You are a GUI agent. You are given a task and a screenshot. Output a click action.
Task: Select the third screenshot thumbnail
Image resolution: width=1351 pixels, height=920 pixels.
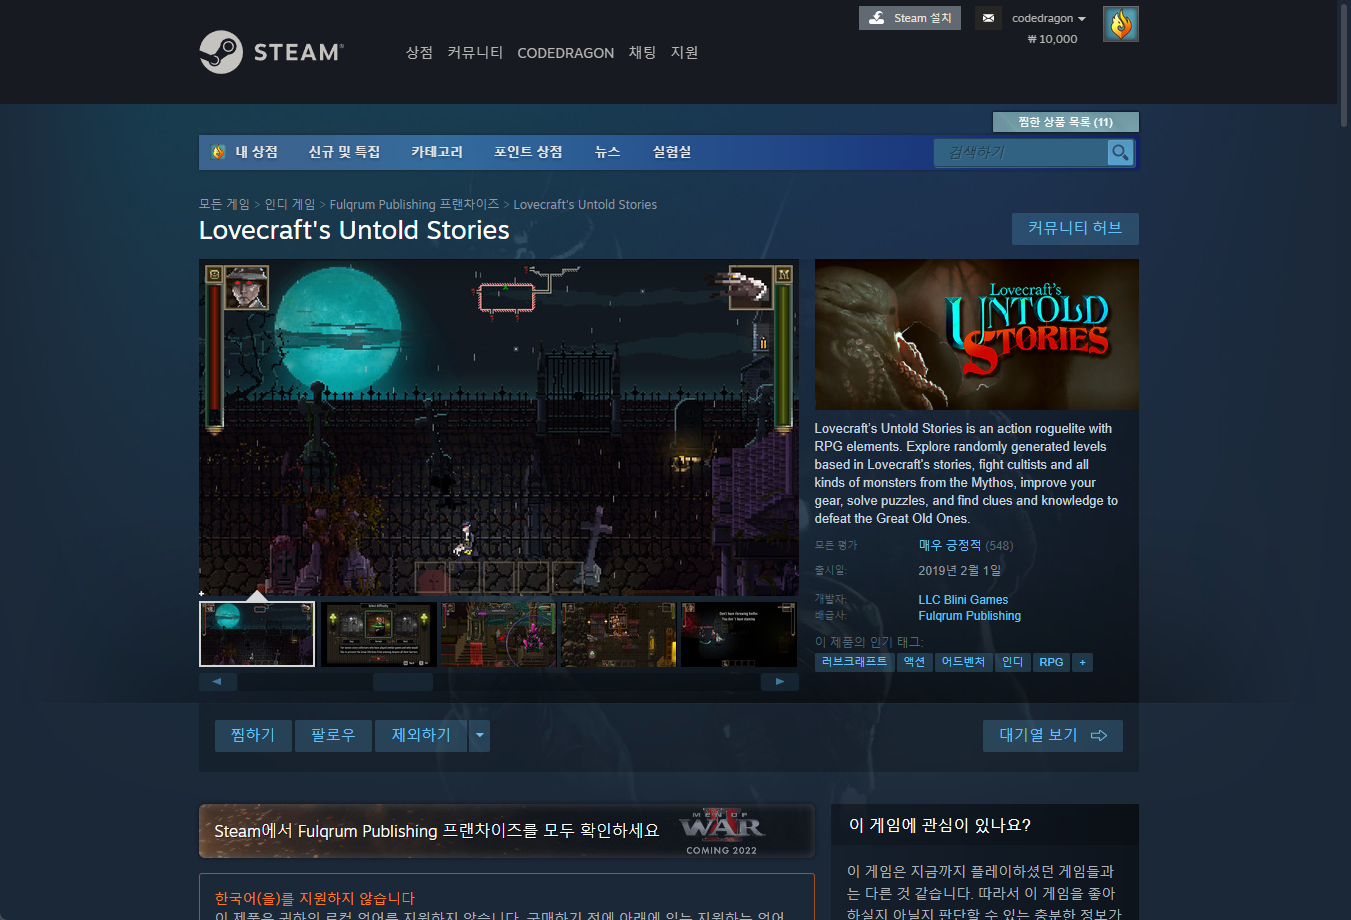tap(498, 634)
